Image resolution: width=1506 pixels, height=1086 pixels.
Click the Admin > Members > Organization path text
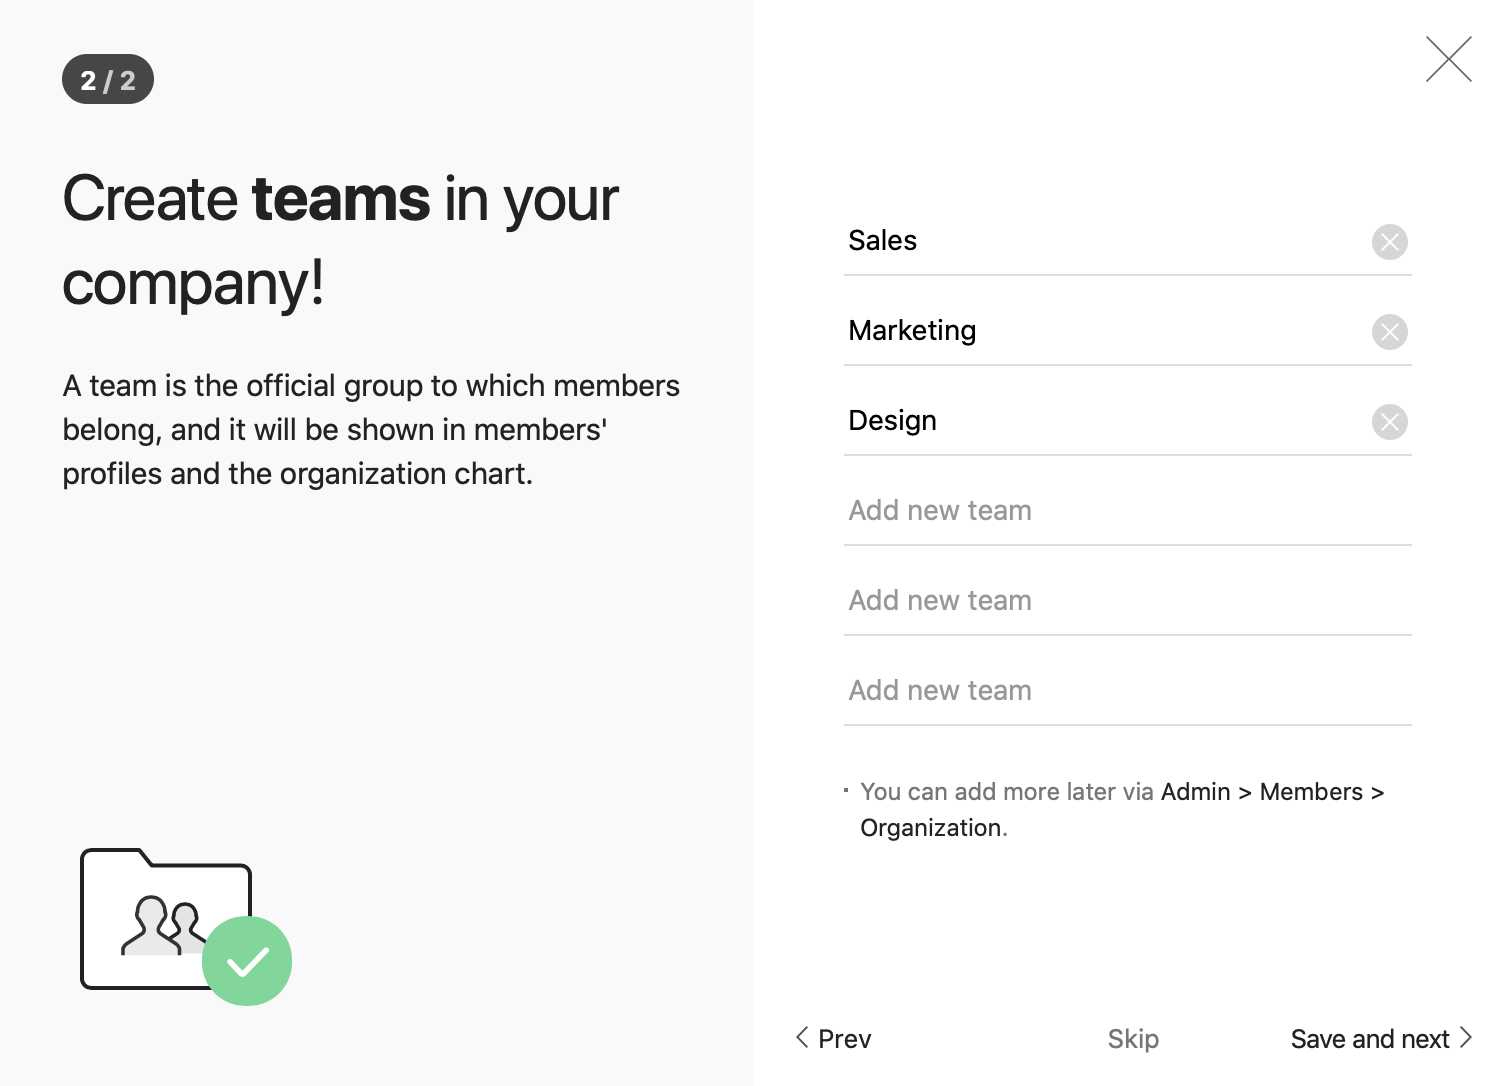1271,792
